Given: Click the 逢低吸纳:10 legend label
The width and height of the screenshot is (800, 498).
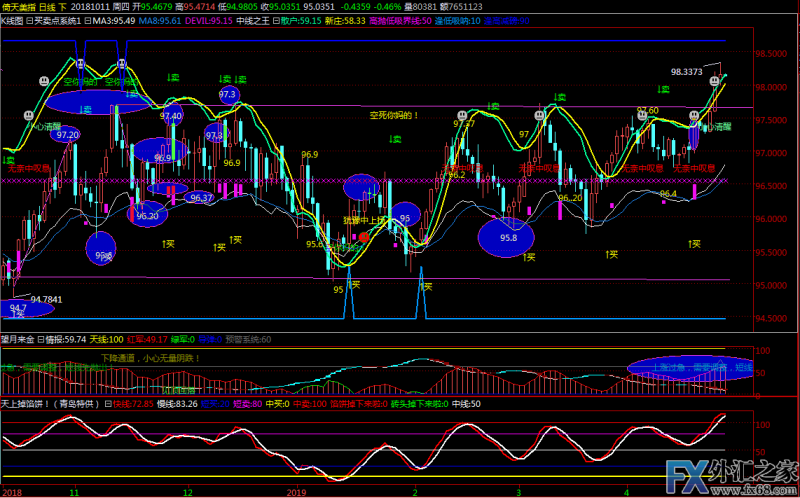Looking at the screenshot, I should tap(457, 21).
